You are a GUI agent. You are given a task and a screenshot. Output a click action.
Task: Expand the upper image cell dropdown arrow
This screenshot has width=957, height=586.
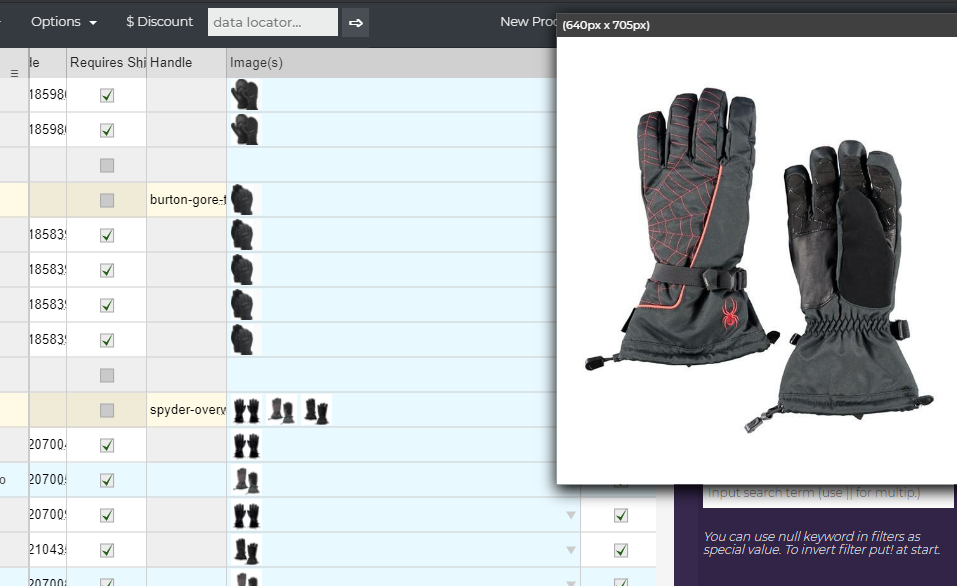click(x=571, y=515)
